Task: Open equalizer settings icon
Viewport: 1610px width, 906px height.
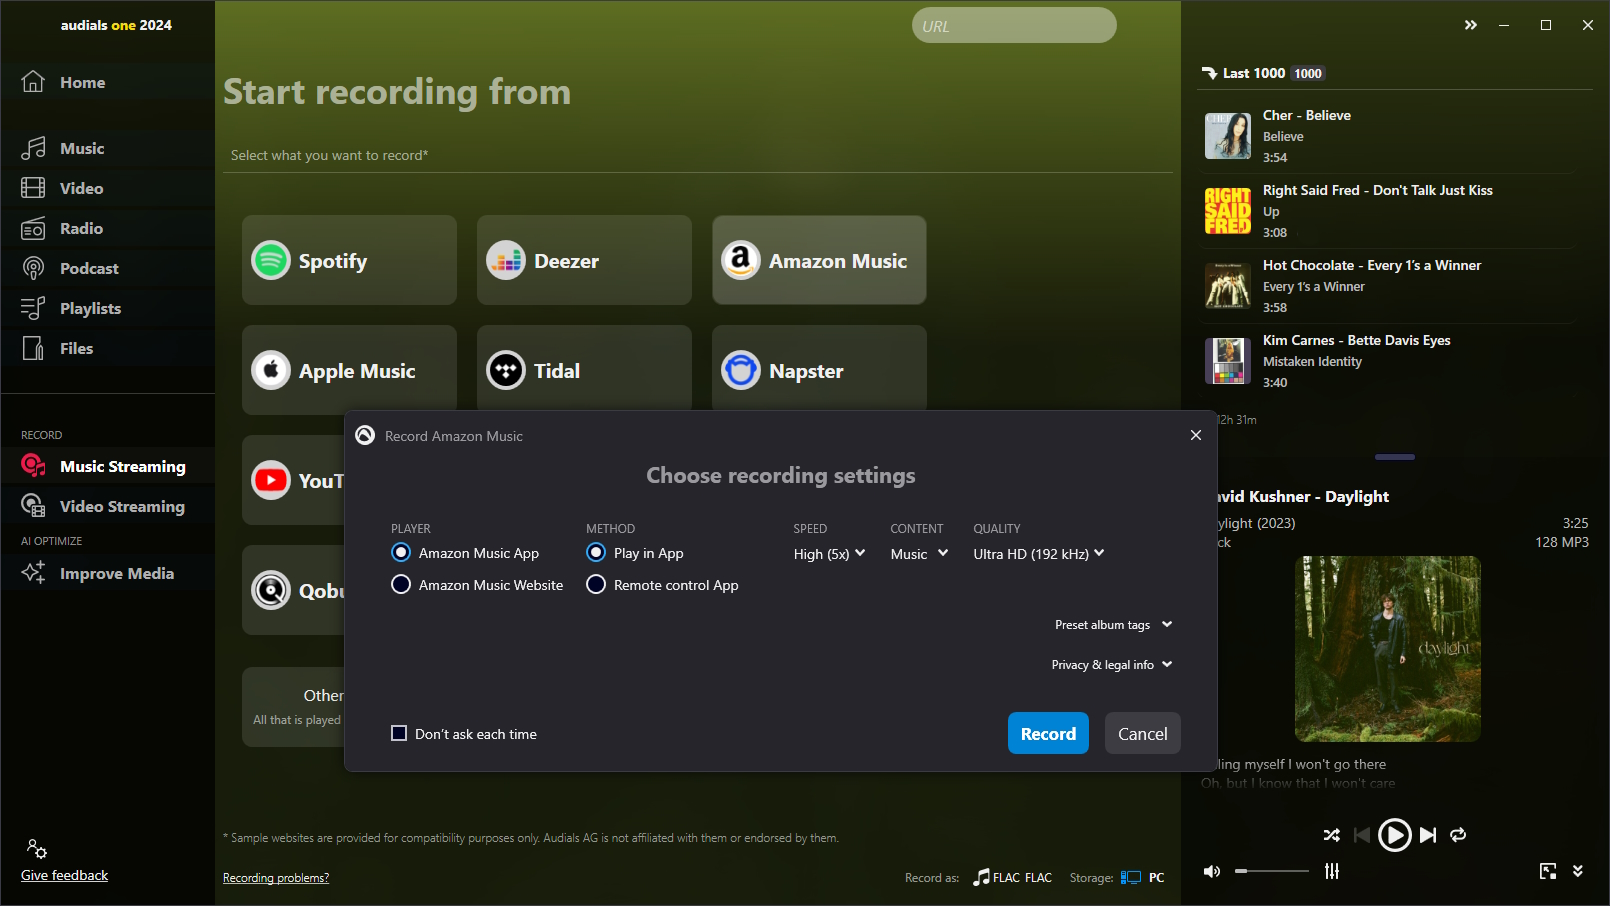Action: 1332,871
